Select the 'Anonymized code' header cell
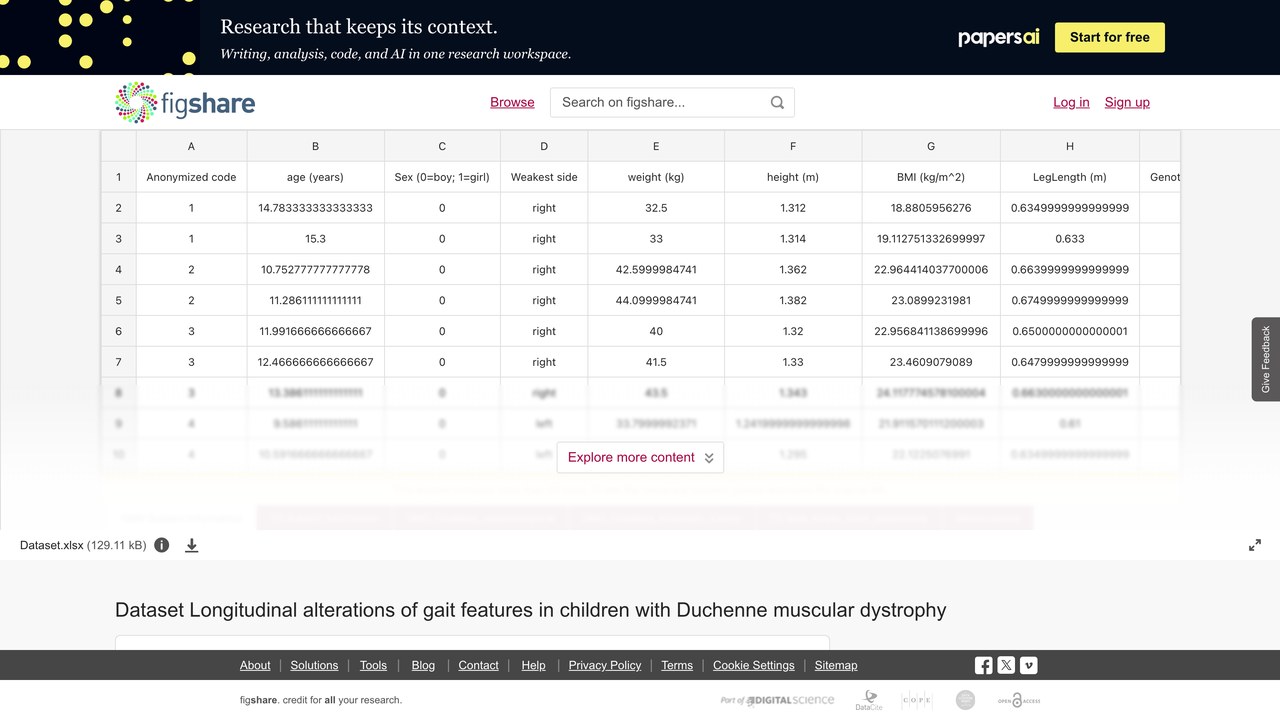This screenshot has height=720, width=1280. pyautogui.click(x=191, y=177)
